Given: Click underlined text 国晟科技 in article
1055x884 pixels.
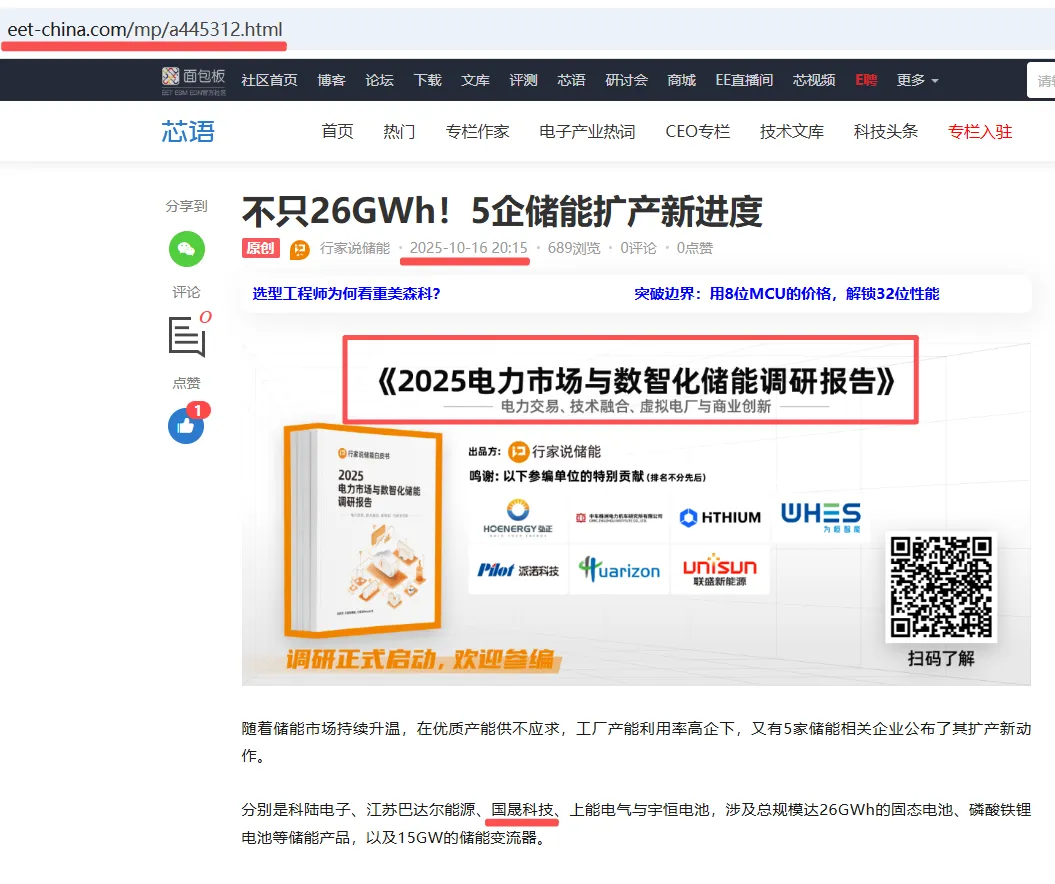Looking at the screenshot, I should click(522, 809).
